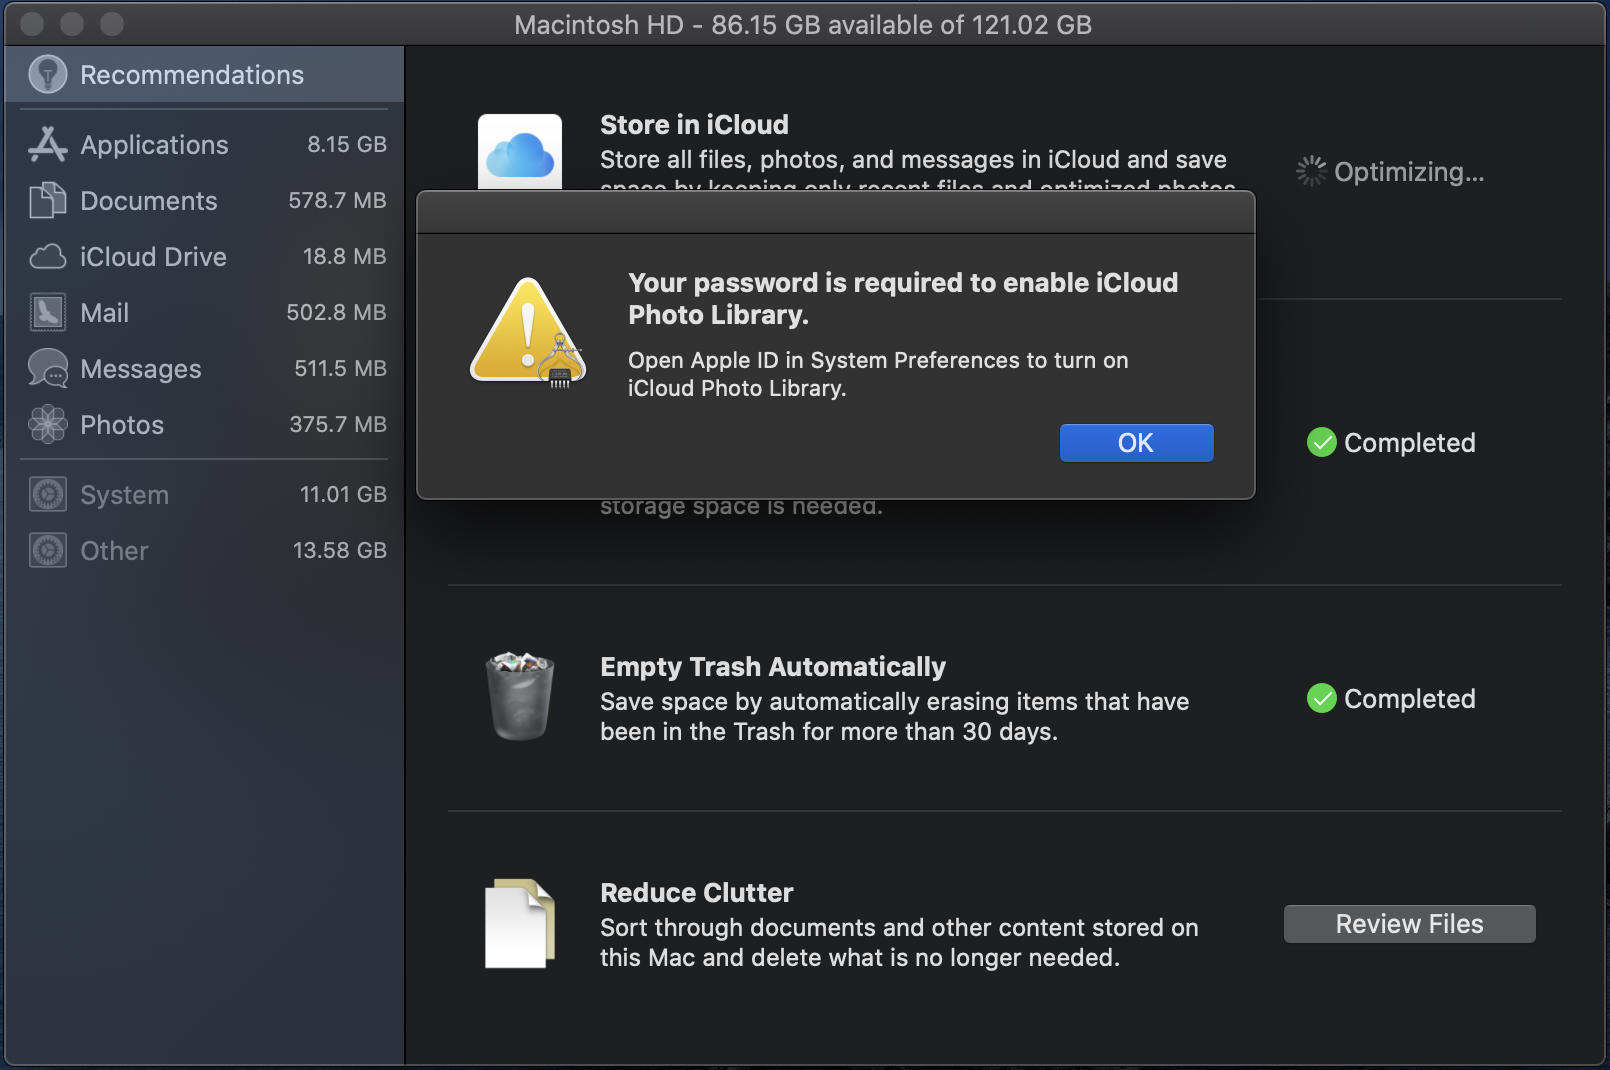Image resolution: width=1610 pixels, height=1070 pixels.
Task: Click the Reduce Clutter description text
Action: [899, 943]
